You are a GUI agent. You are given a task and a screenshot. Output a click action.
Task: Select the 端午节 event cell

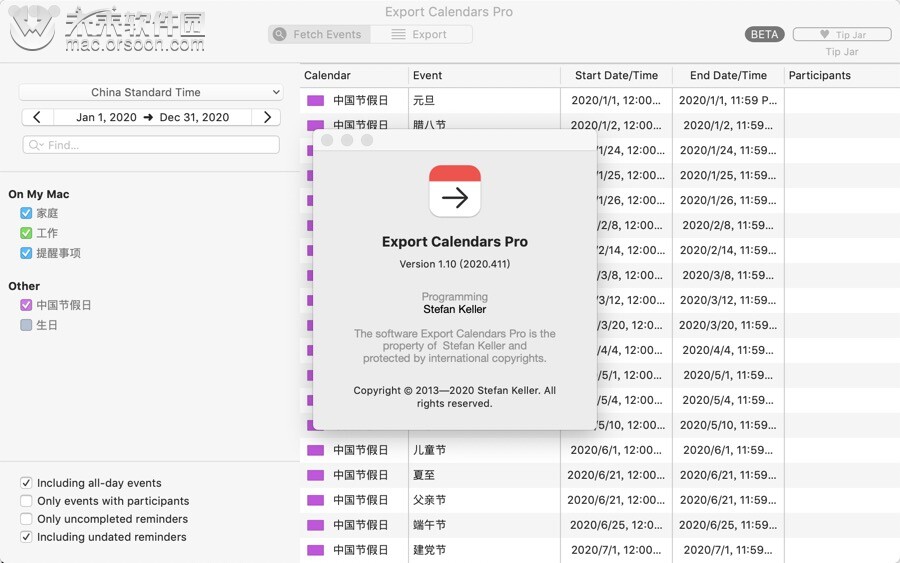click(x=484, y=525)
